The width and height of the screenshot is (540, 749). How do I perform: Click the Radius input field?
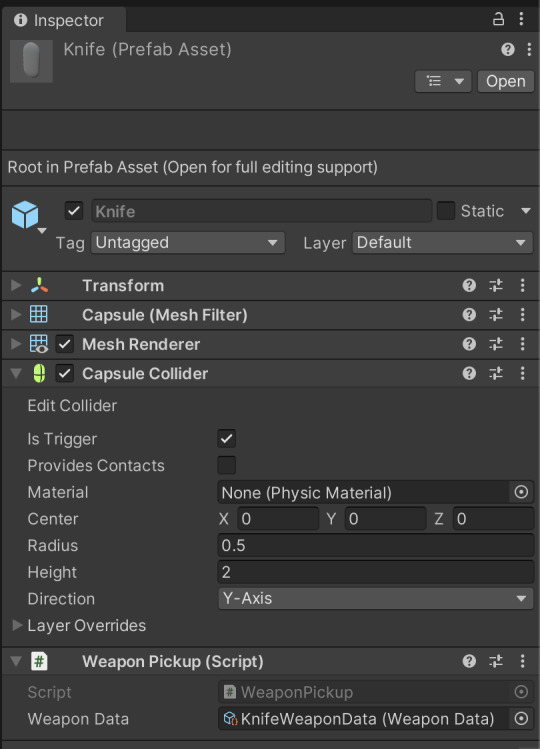(x=376, y=545)
